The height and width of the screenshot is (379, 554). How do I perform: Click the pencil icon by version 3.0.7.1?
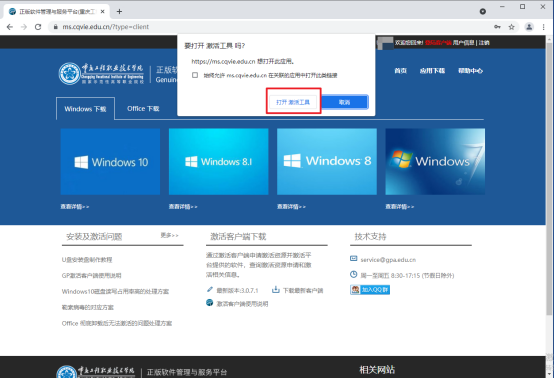[210, 290]
